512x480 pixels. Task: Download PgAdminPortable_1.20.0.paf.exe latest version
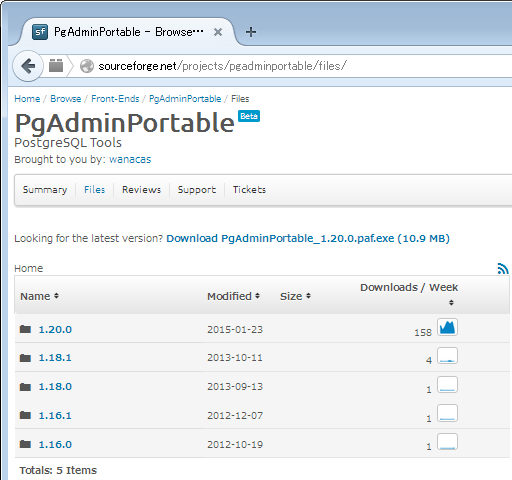308,238
